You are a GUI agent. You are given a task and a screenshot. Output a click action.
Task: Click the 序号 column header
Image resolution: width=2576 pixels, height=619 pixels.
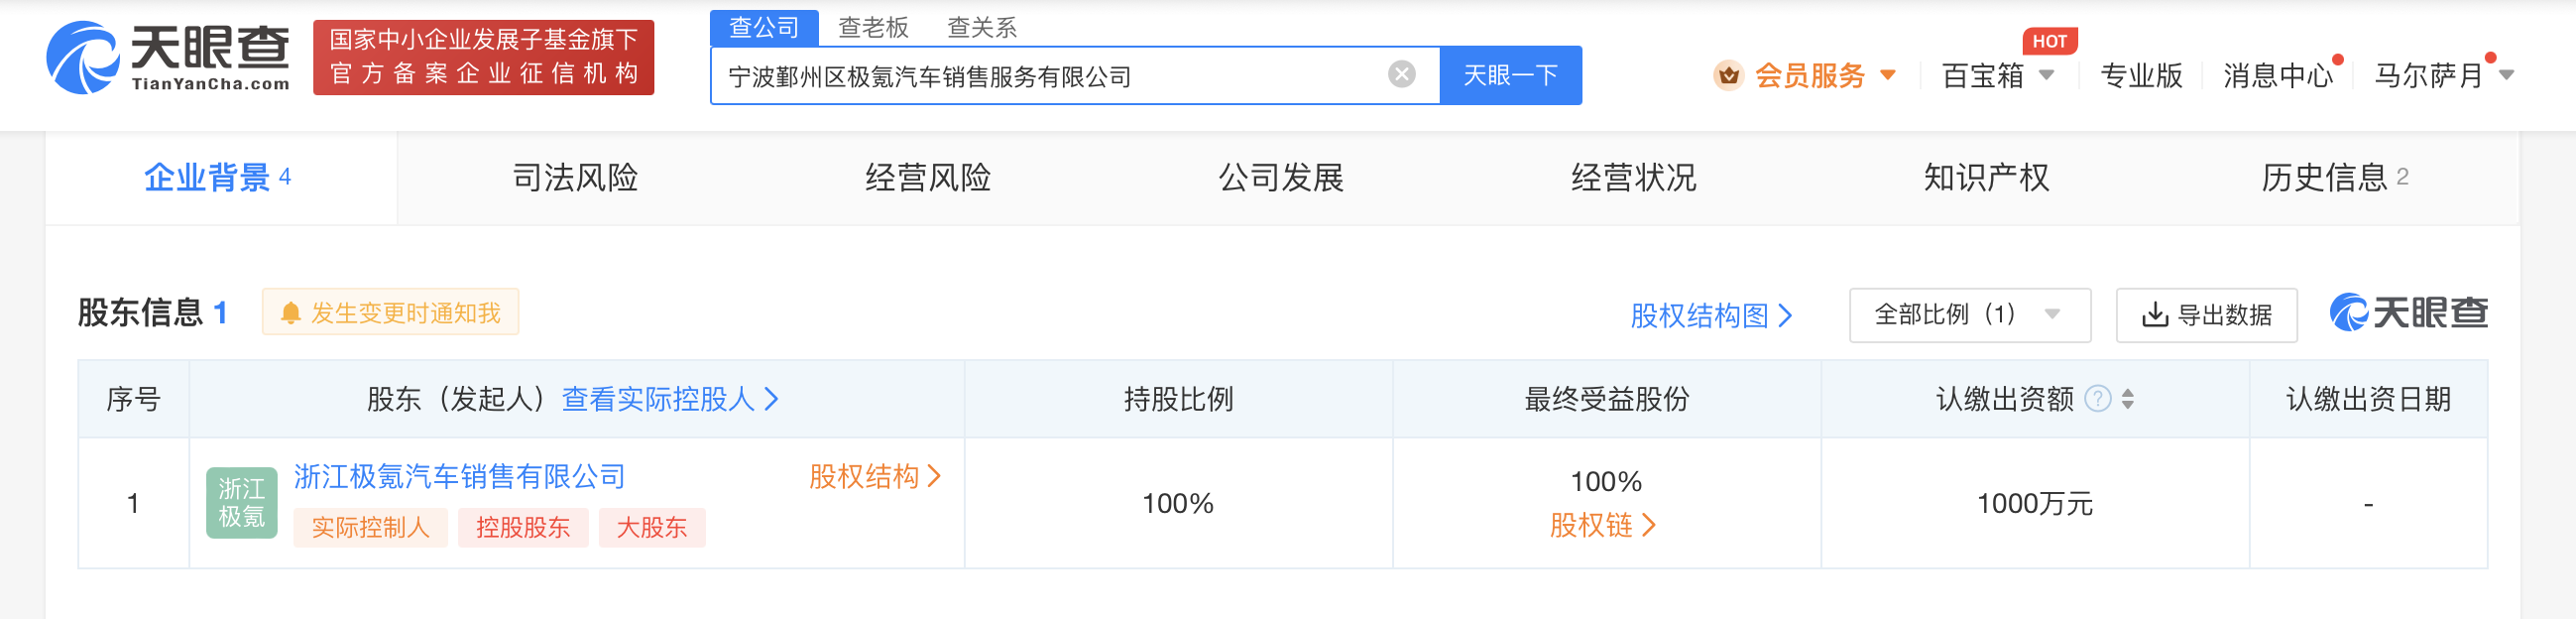133,400
